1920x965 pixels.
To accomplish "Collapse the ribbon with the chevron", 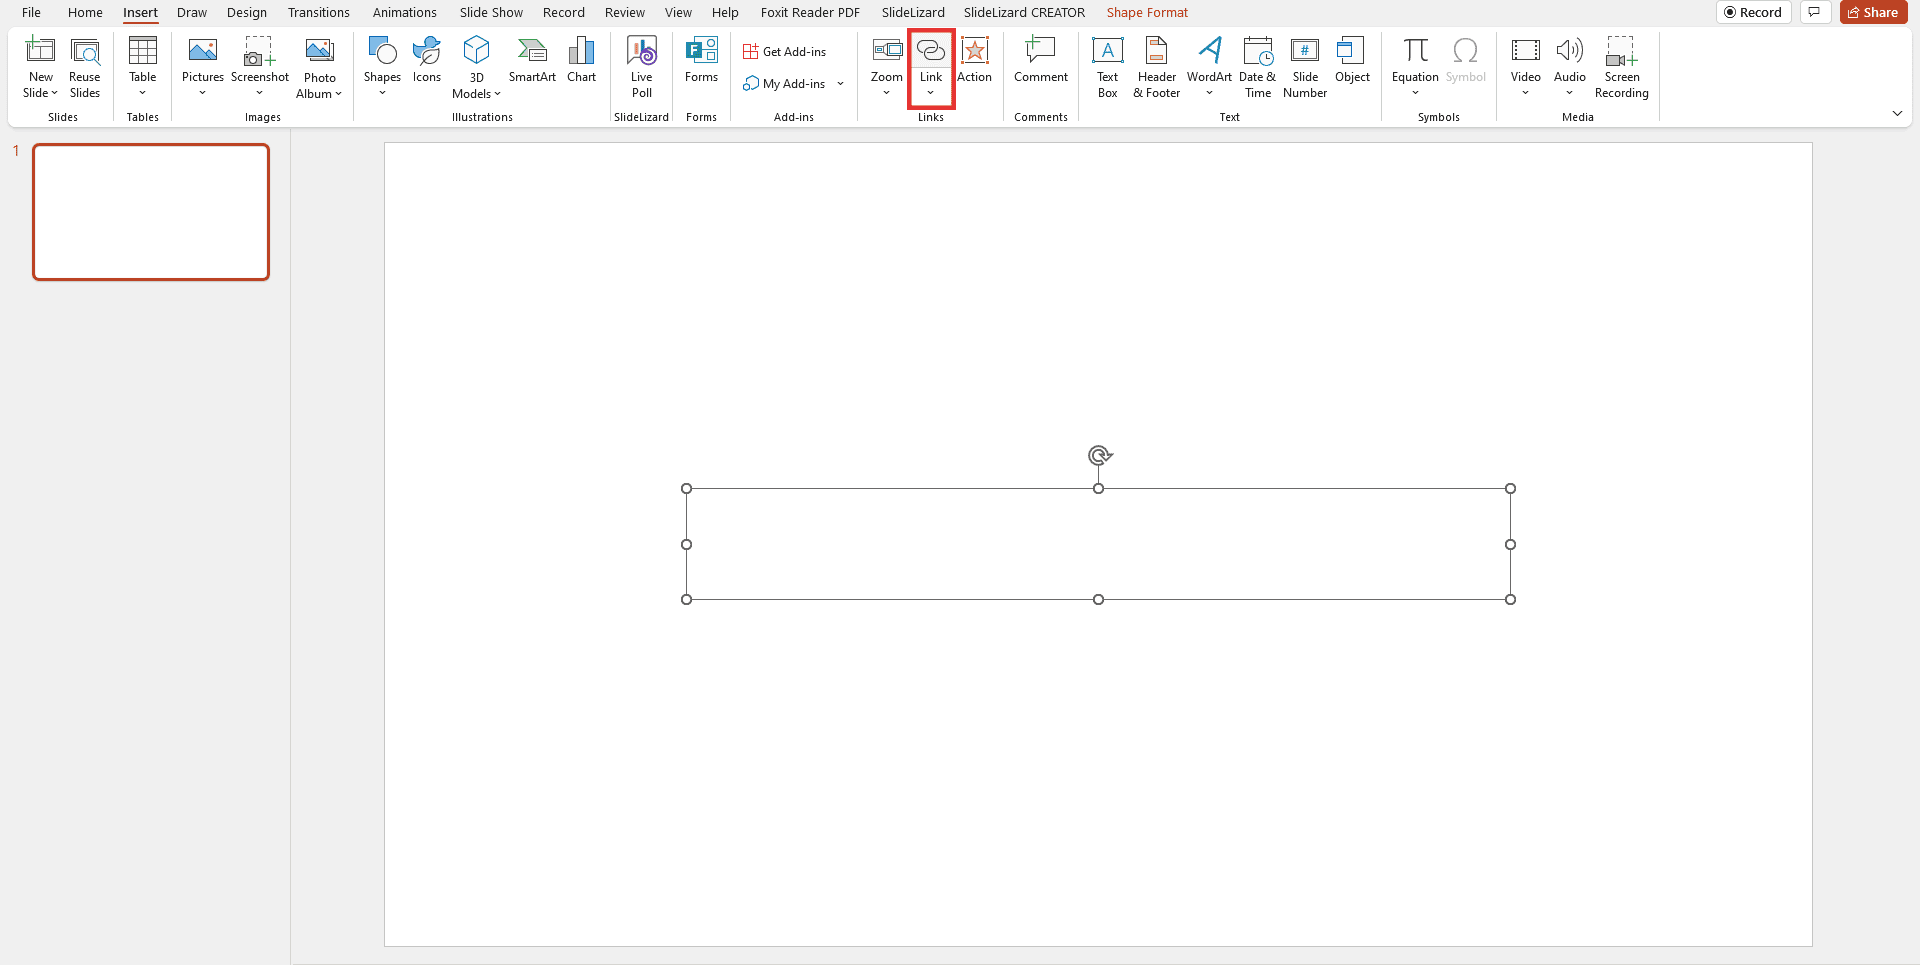I will (x=1897, y=114).
